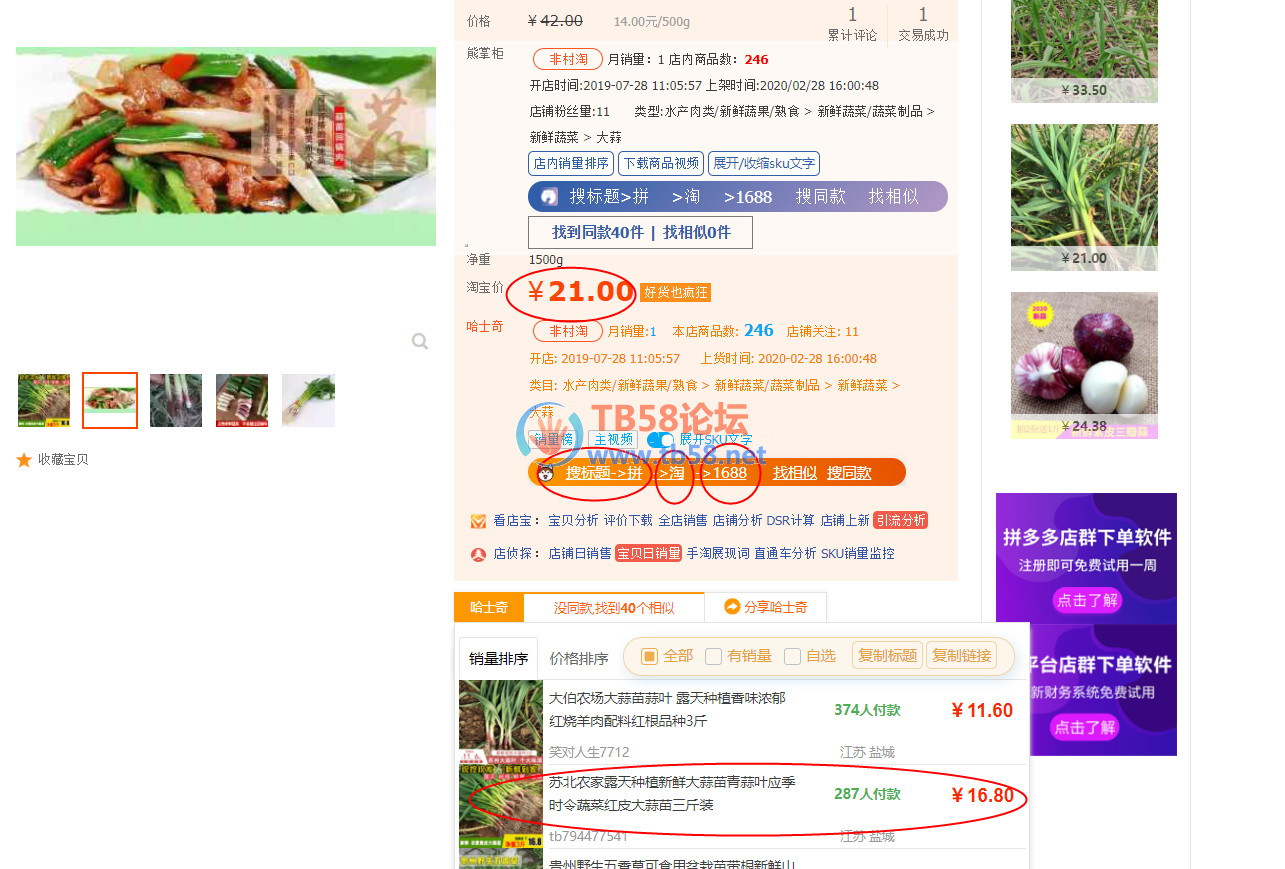Open the 分享哈士奇 tab
Image resolution: width=1285 pixels, height=869 pixels.
click(x=766, y=607)
